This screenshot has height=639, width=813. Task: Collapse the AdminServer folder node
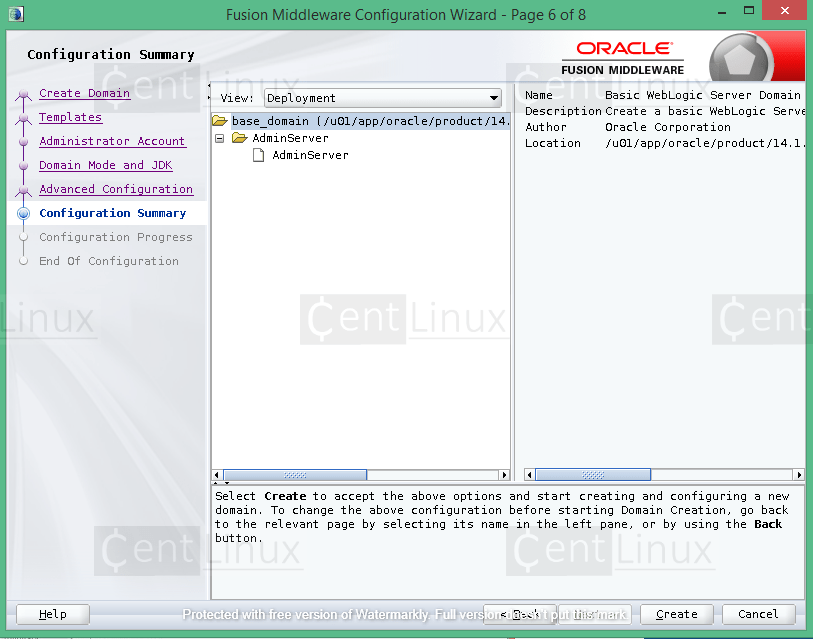point(220,138)
